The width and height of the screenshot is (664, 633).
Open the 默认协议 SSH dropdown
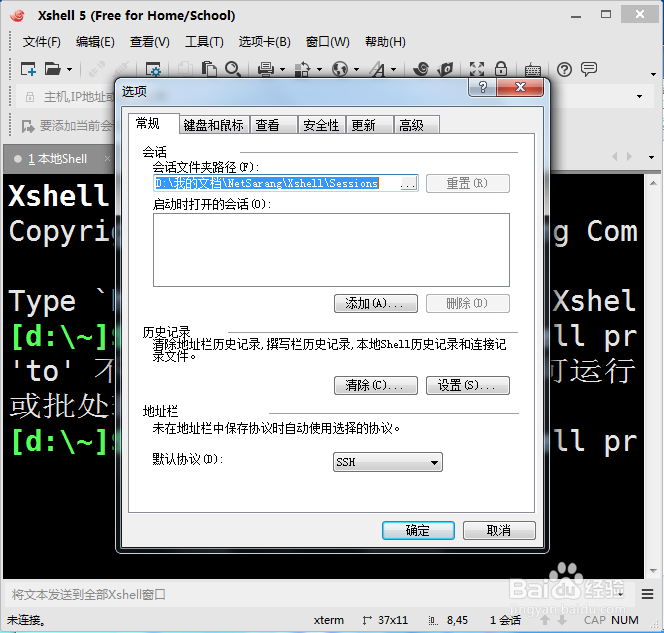387,462
